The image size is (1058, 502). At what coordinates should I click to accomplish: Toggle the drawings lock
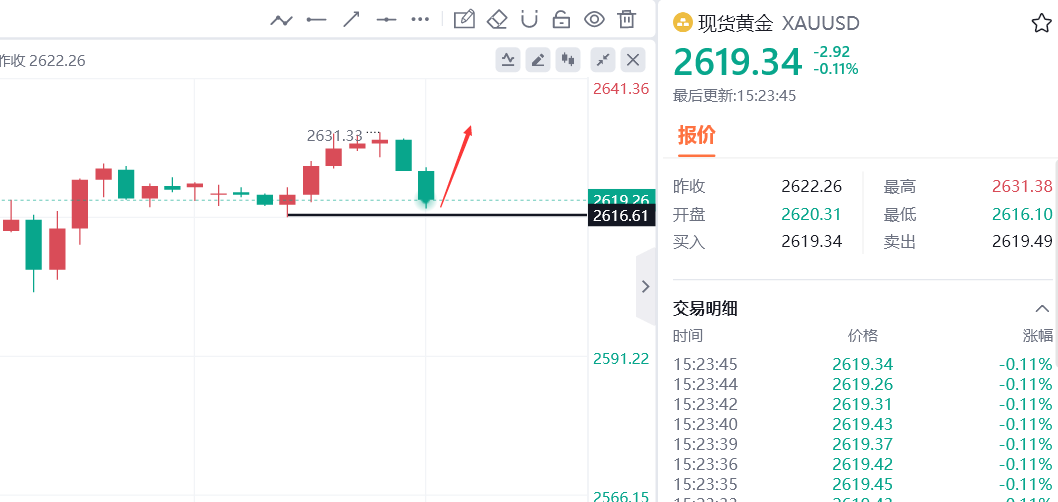pyautogui.click(x=562, y=19)
